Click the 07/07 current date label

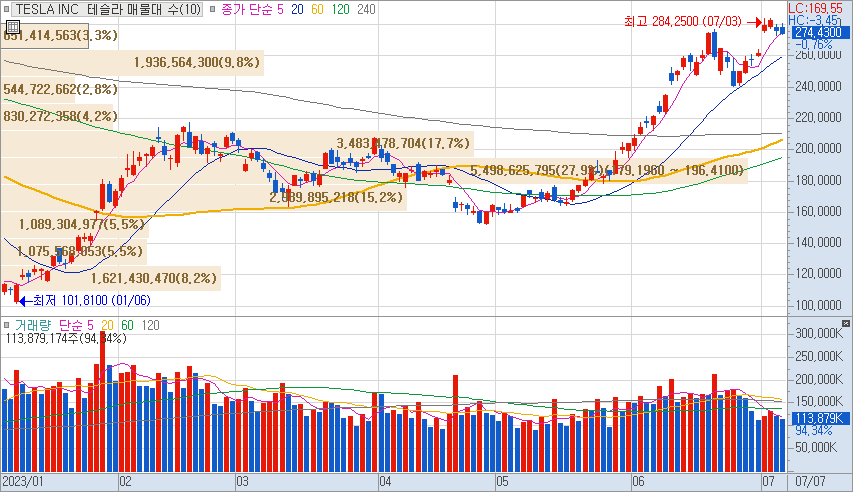pos(811,481)
